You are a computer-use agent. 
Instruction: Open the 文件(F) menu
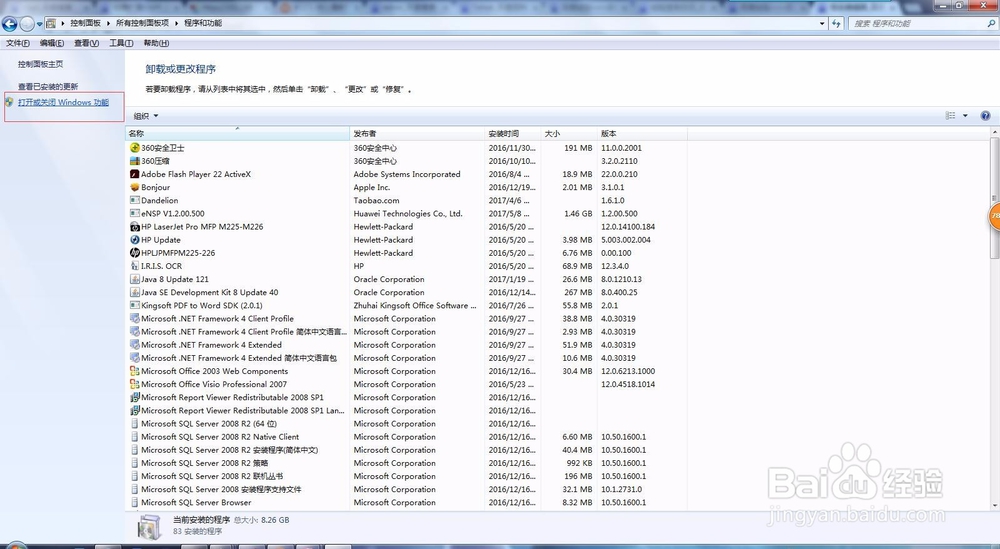point(17,43)
